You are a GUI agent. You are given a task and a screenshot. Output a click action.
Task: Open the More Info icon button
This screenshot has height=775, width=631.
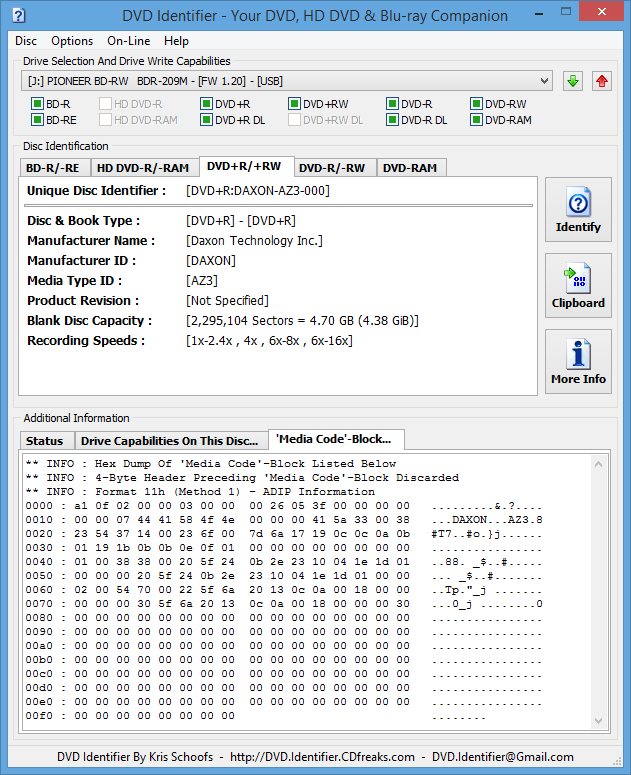[x=578, y=354]
